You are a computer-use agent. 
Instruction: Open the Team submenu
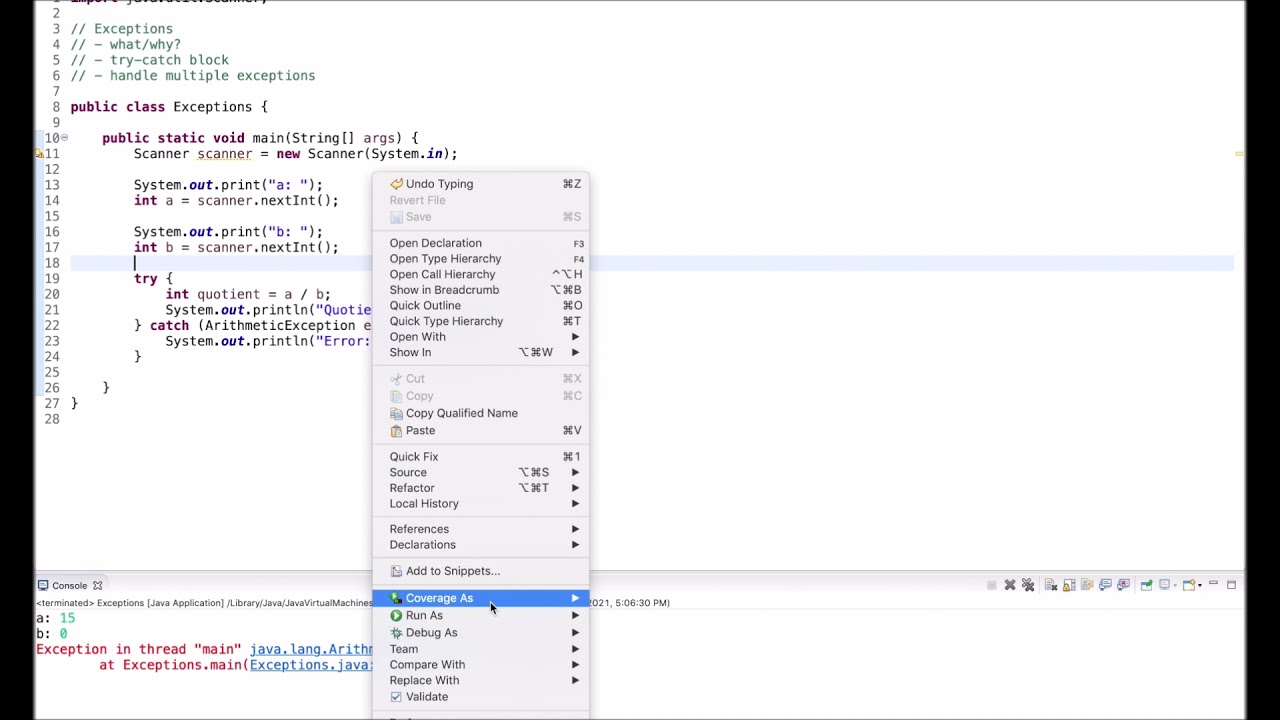click(x=481, y=649)
